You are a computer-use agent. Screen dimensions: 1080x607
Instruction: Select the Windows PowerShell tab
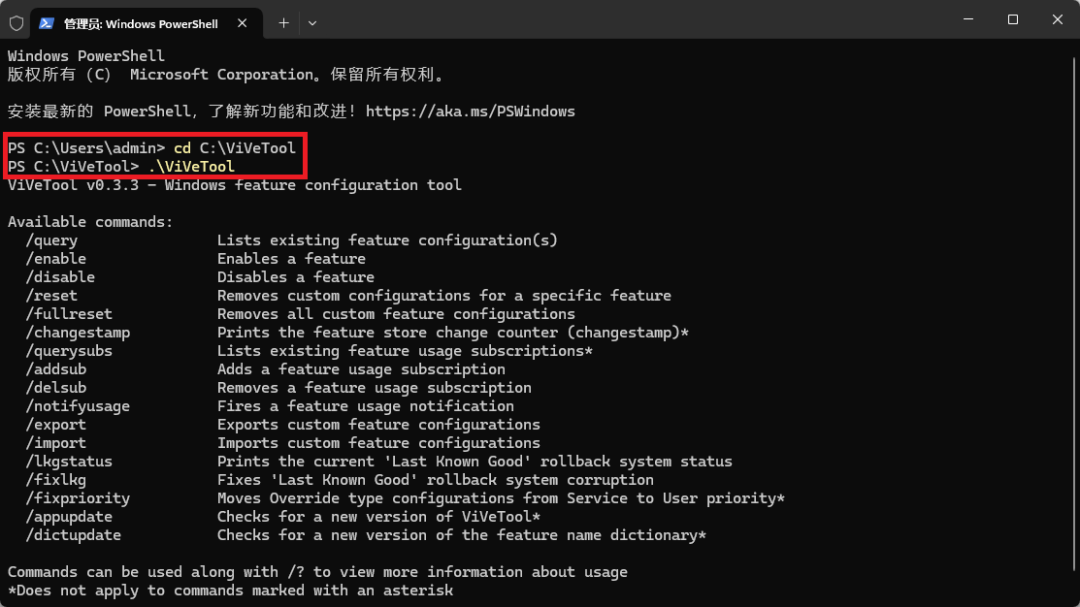click(140, 23)
